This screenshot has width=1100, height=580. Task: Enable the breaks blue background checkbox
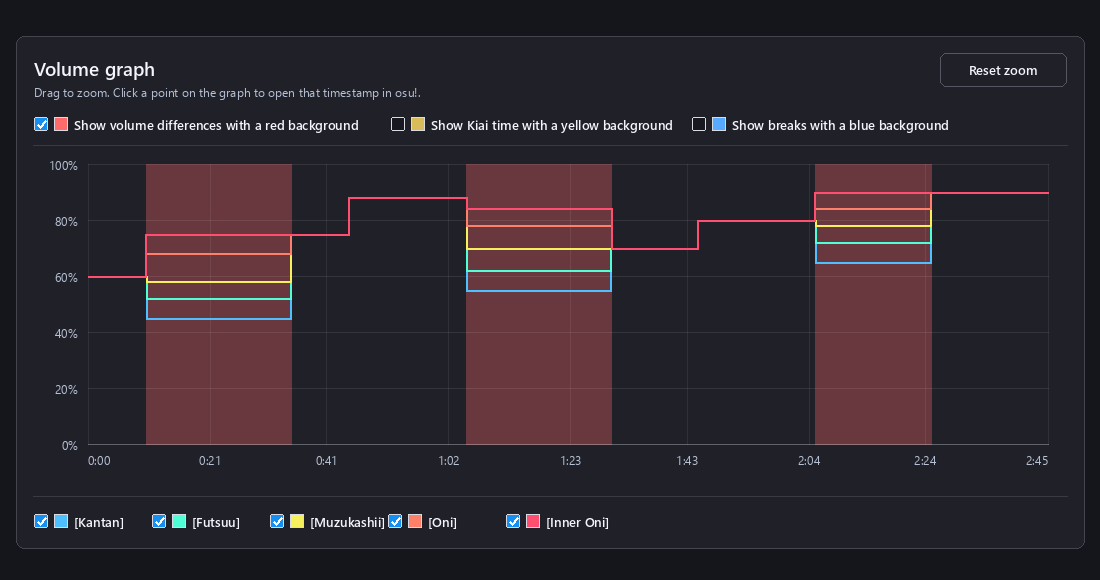tap(699, 124)
